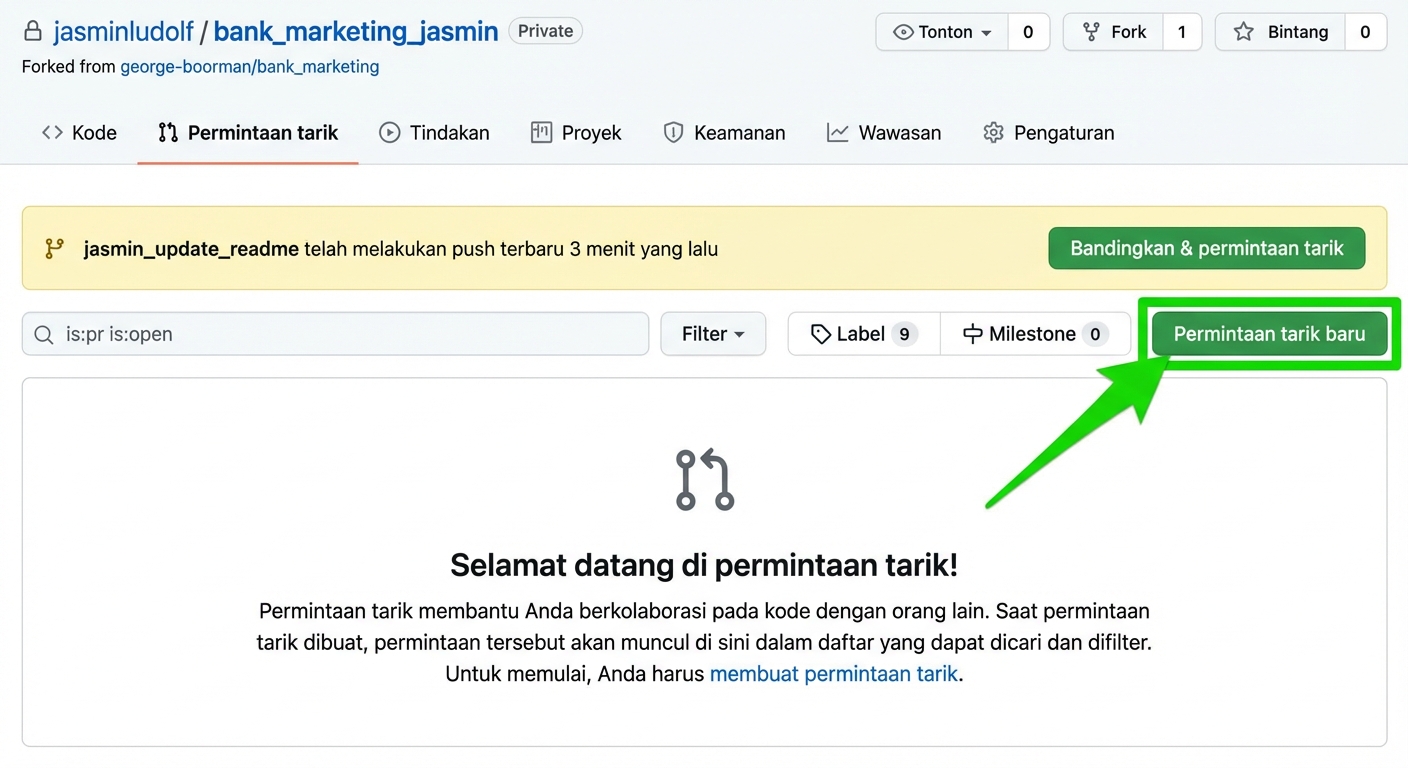Select the Permintaan tarik tab

pos(248,133)
